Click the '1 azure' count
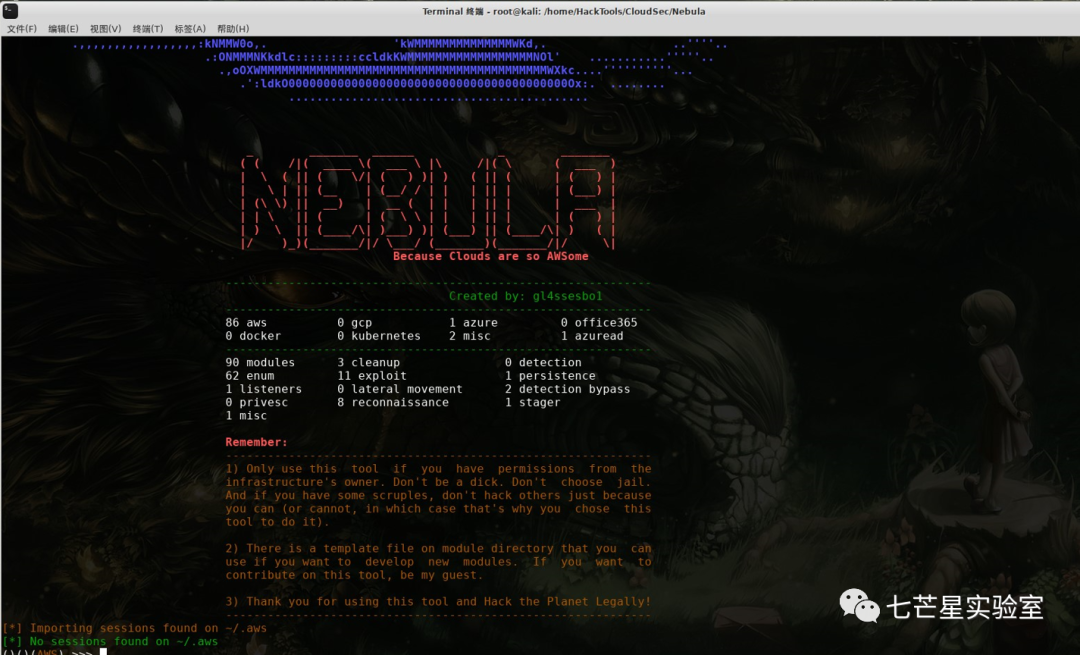Screen dimensions: 1080x655 [473, 322]
